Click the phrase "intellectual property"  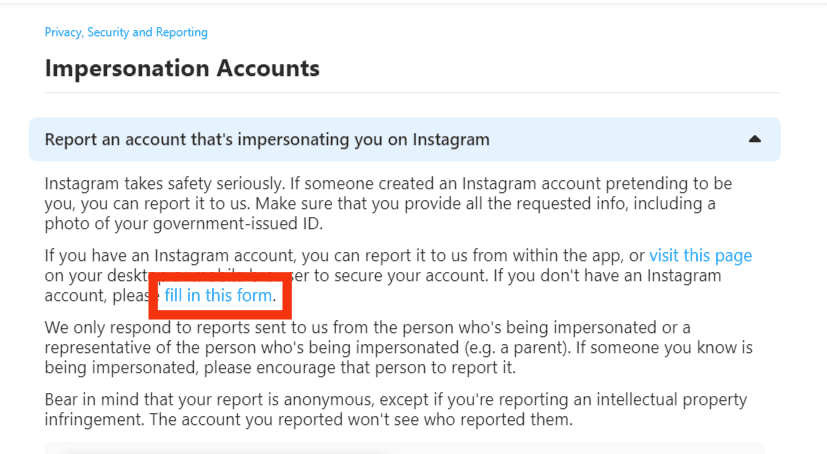671,400
